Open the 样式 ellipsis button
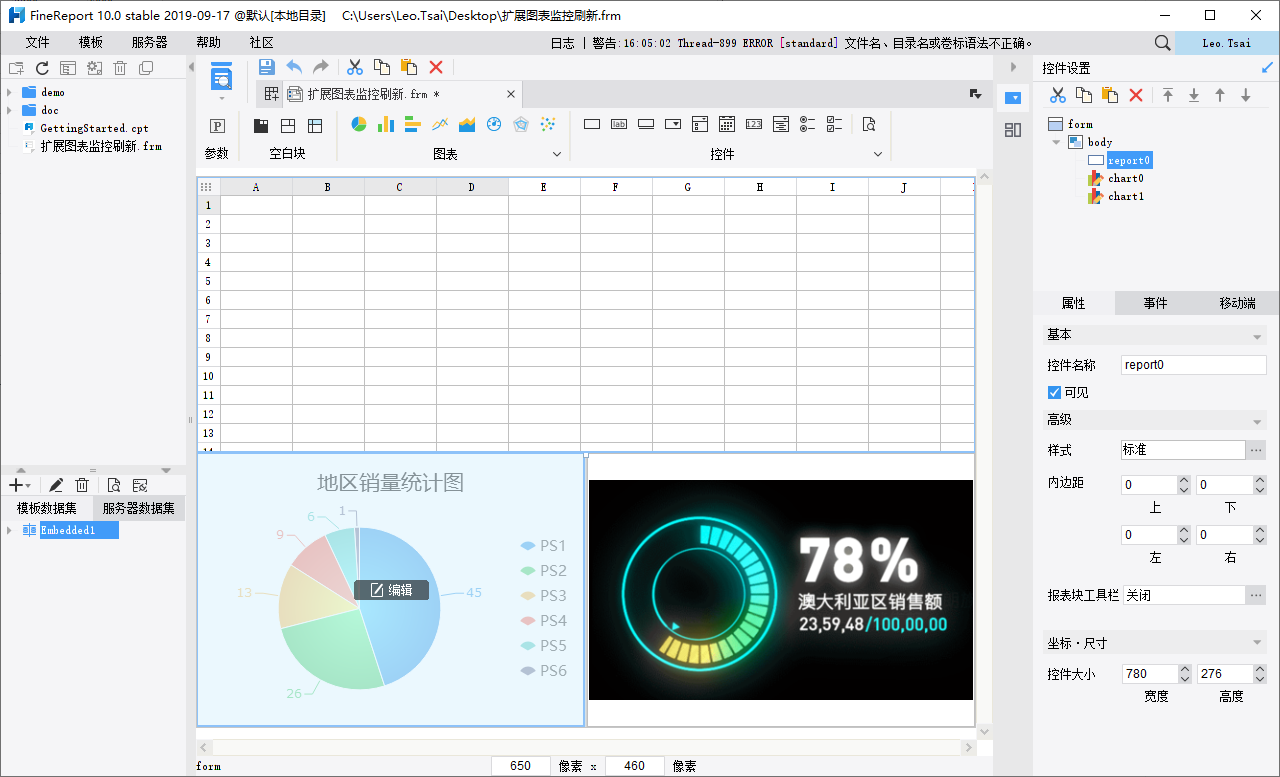This screenshot has width=1280, height=777. (1256, 450)
